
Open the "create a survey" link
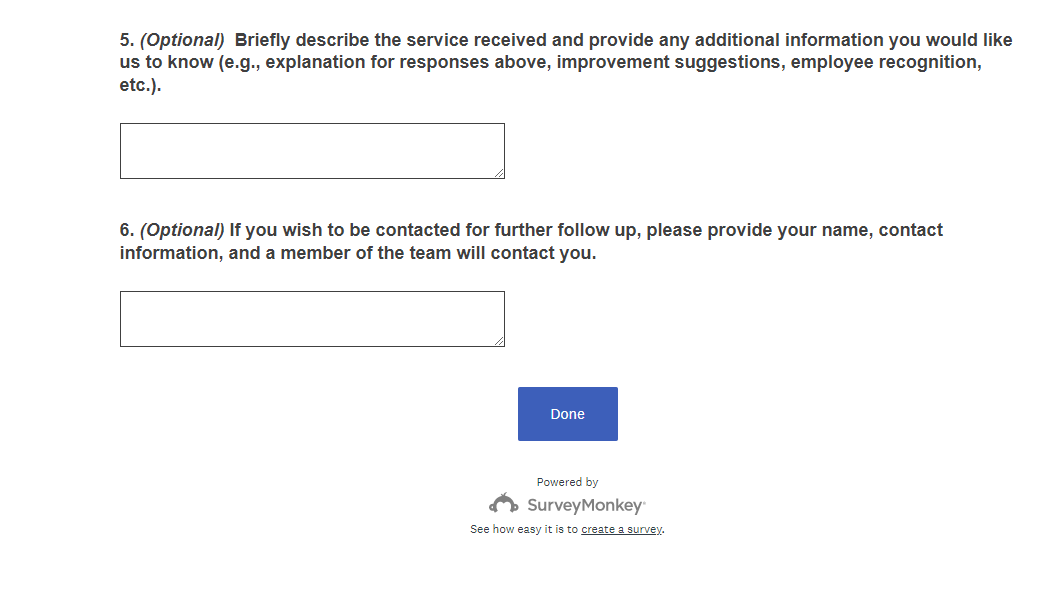[x=621, y=530]
